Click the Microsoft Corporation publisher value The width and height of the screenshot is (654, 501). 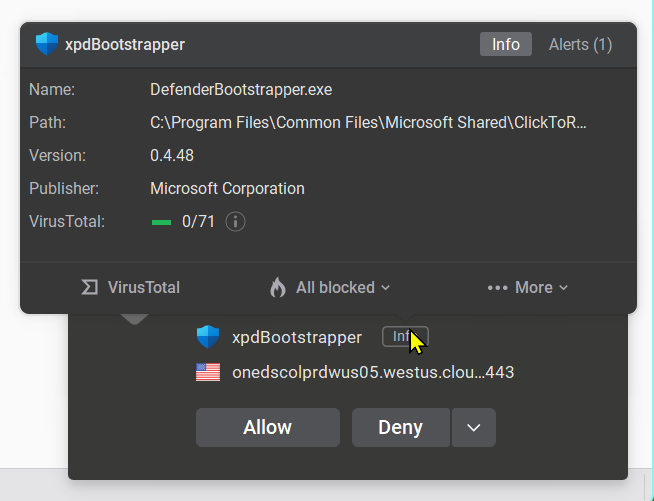click(227, 188)
